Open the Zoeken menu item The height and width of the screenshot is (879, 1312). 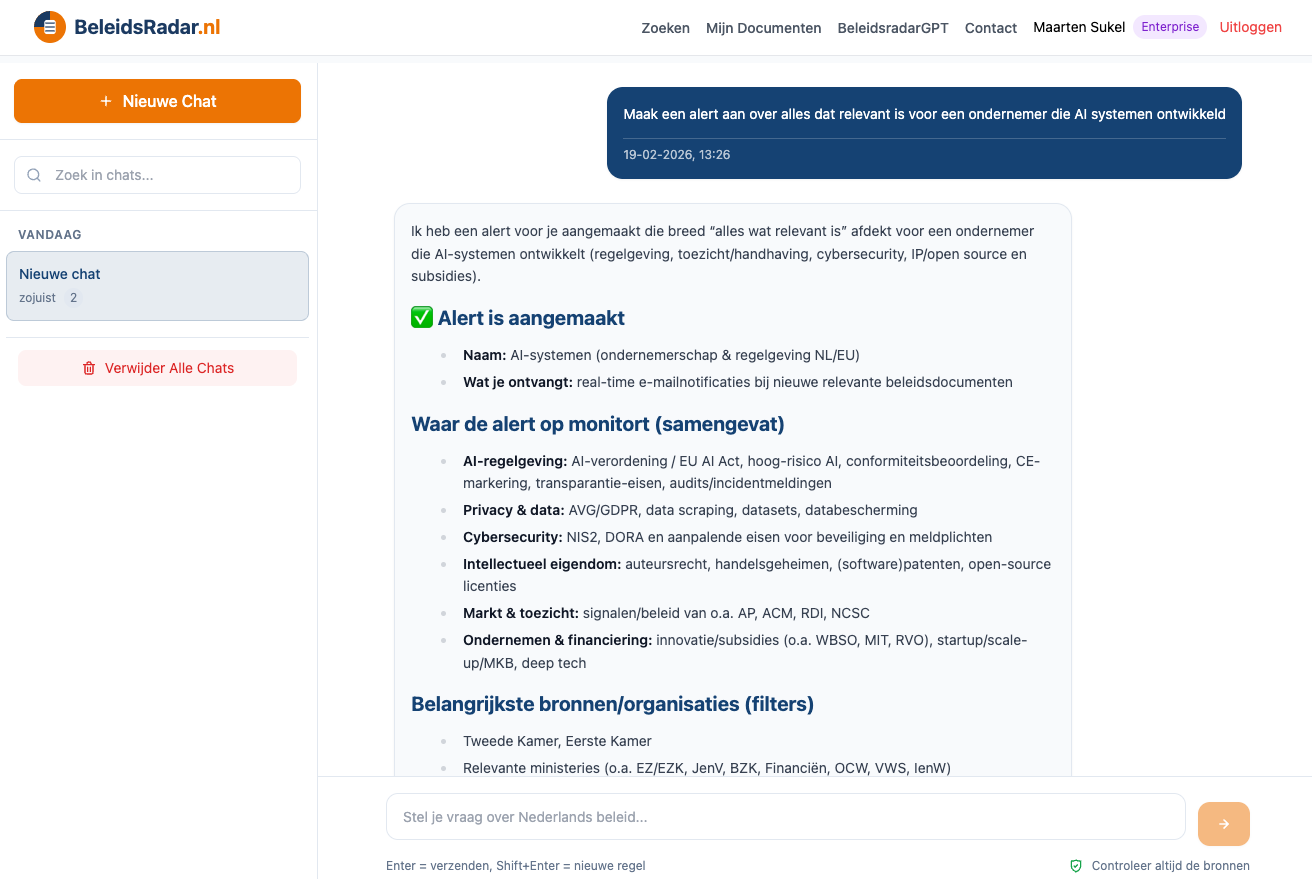click(665, 28)
